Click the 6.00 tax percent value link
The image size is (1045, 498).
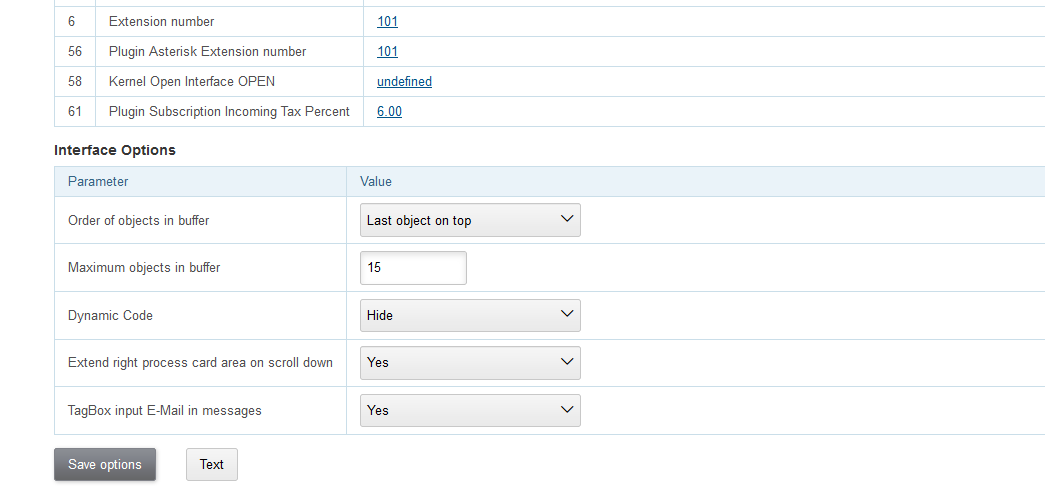(x=389, y=112)
